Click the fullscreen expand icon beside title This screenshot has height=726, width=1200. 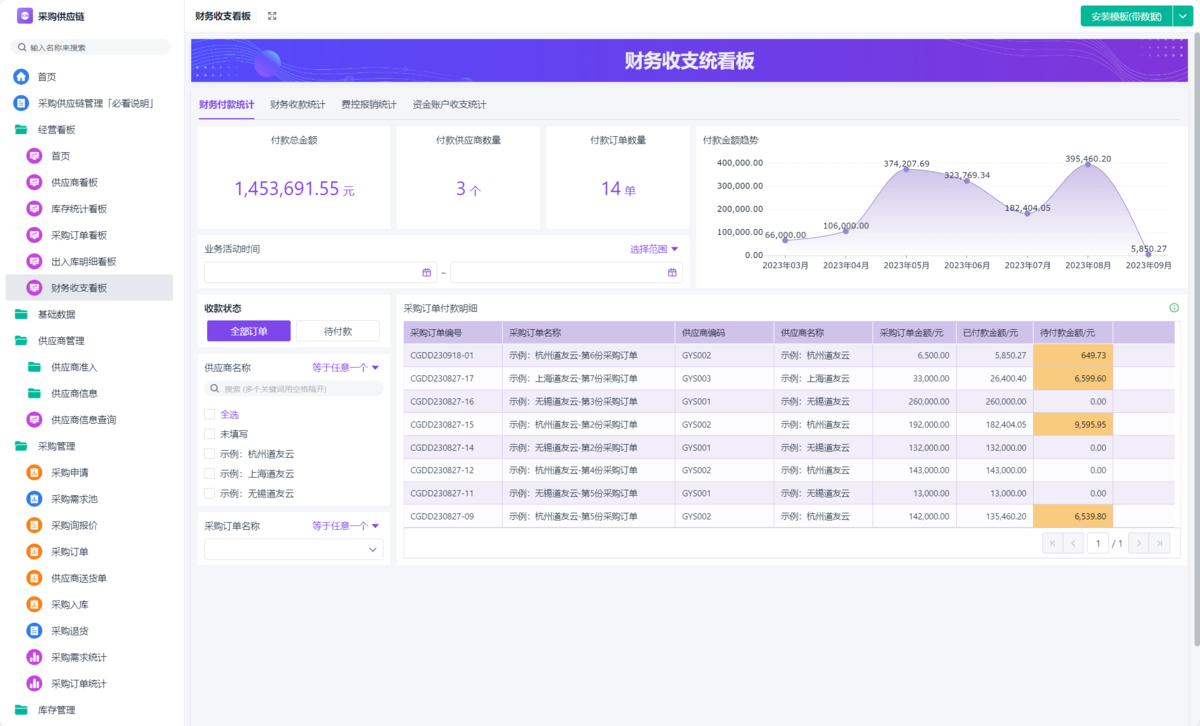pos(272,16)
